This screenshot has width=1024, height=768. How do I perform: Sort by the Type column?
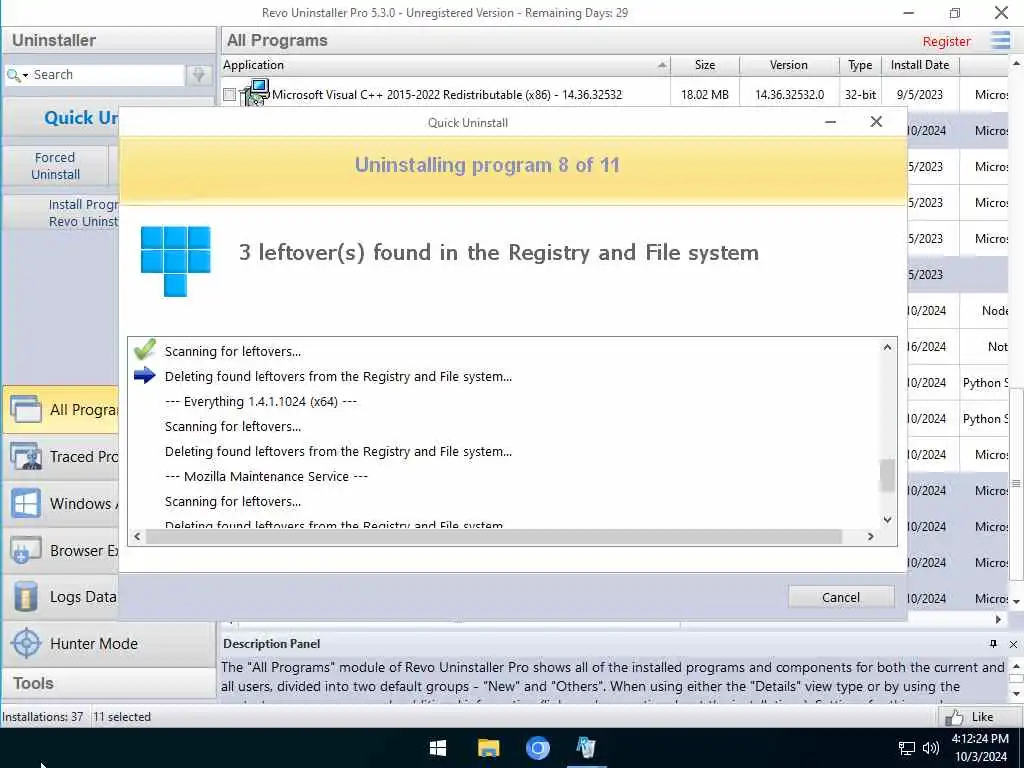[859, 65]
